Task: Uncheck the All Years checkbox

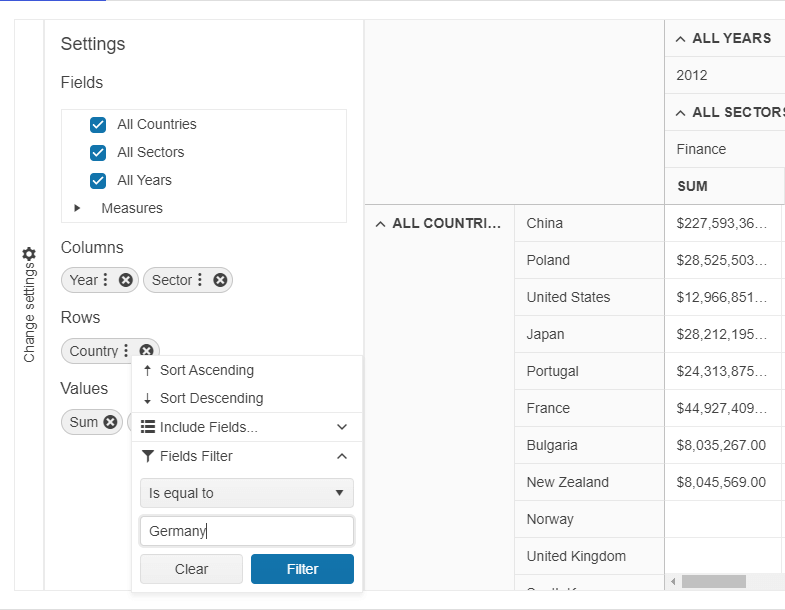Action: click(x=98, y=181)
